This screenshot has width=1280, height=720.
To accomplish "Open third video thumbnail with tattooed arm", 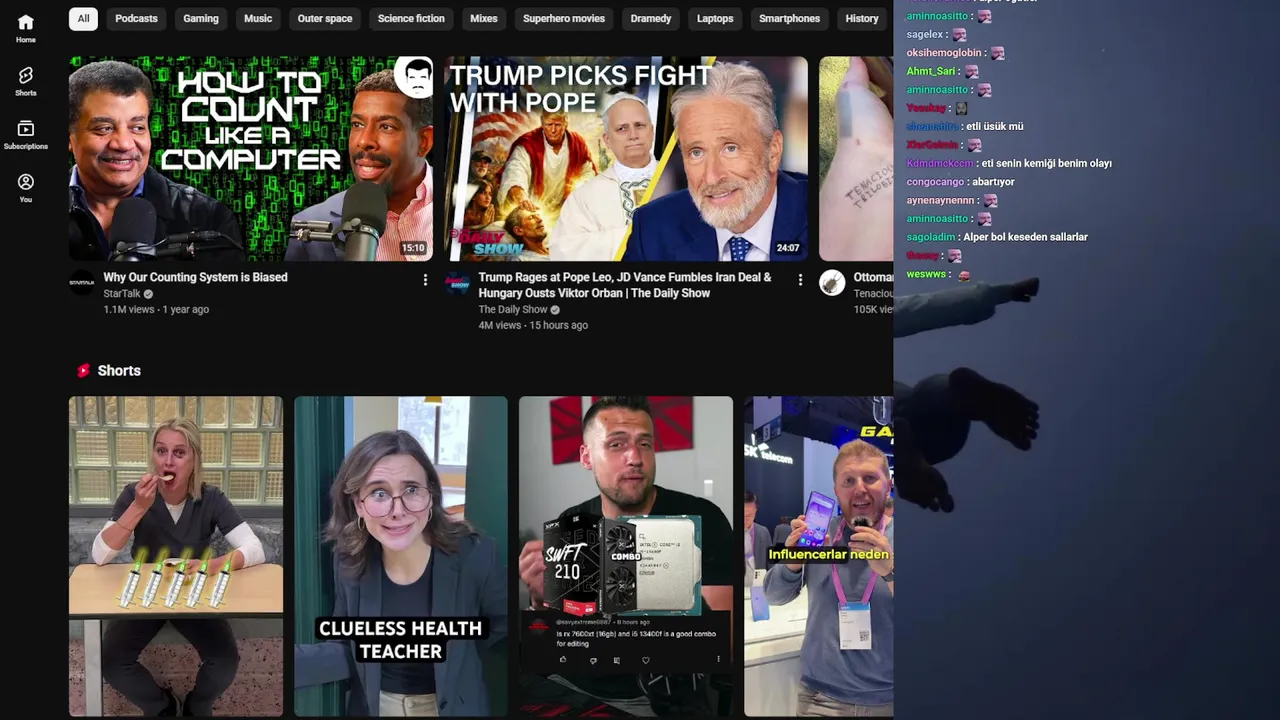I will point(856,159).
